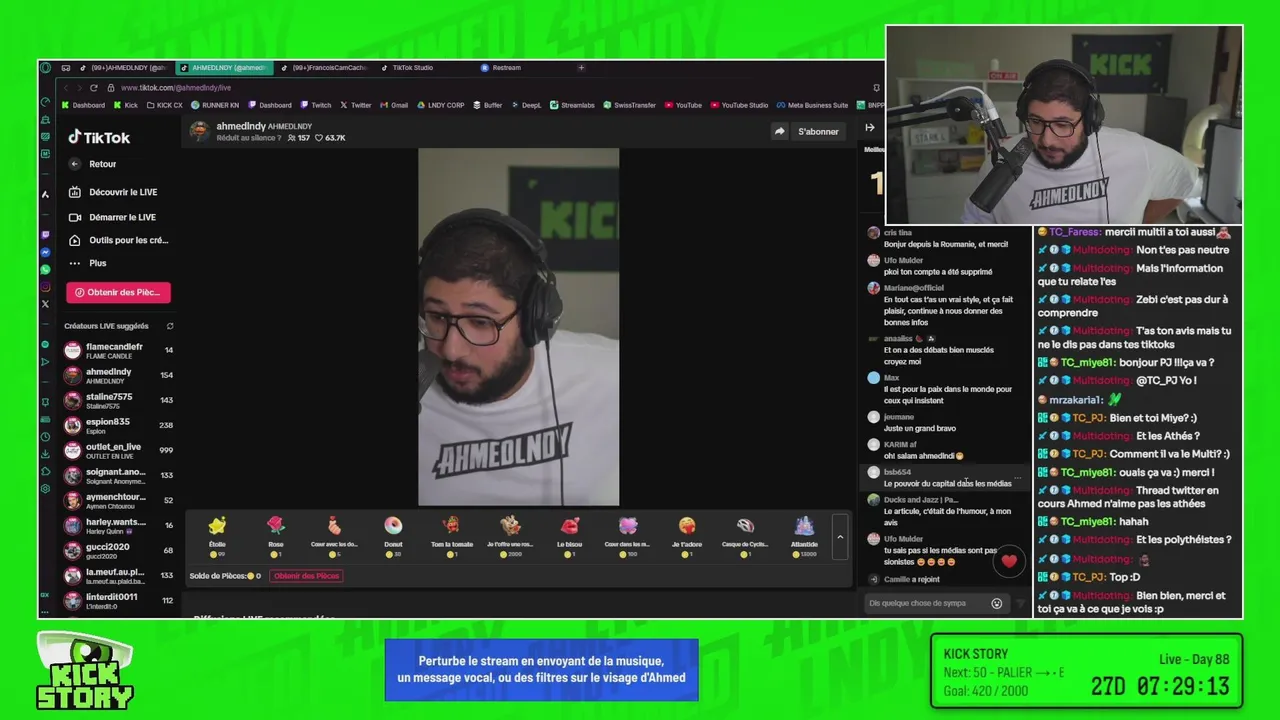The image size is (1280, 720).
Task: Open outlet_en_live suggested creator
Action: (x=118, y=450)
